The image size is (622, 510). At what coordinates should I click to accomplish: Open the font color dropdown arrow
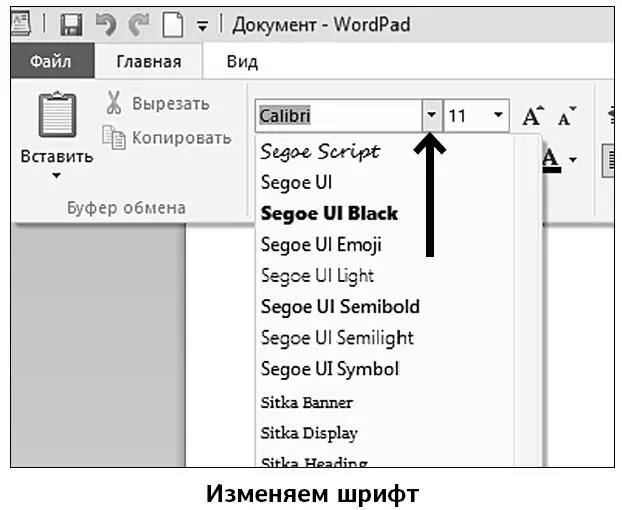[573, 159]
